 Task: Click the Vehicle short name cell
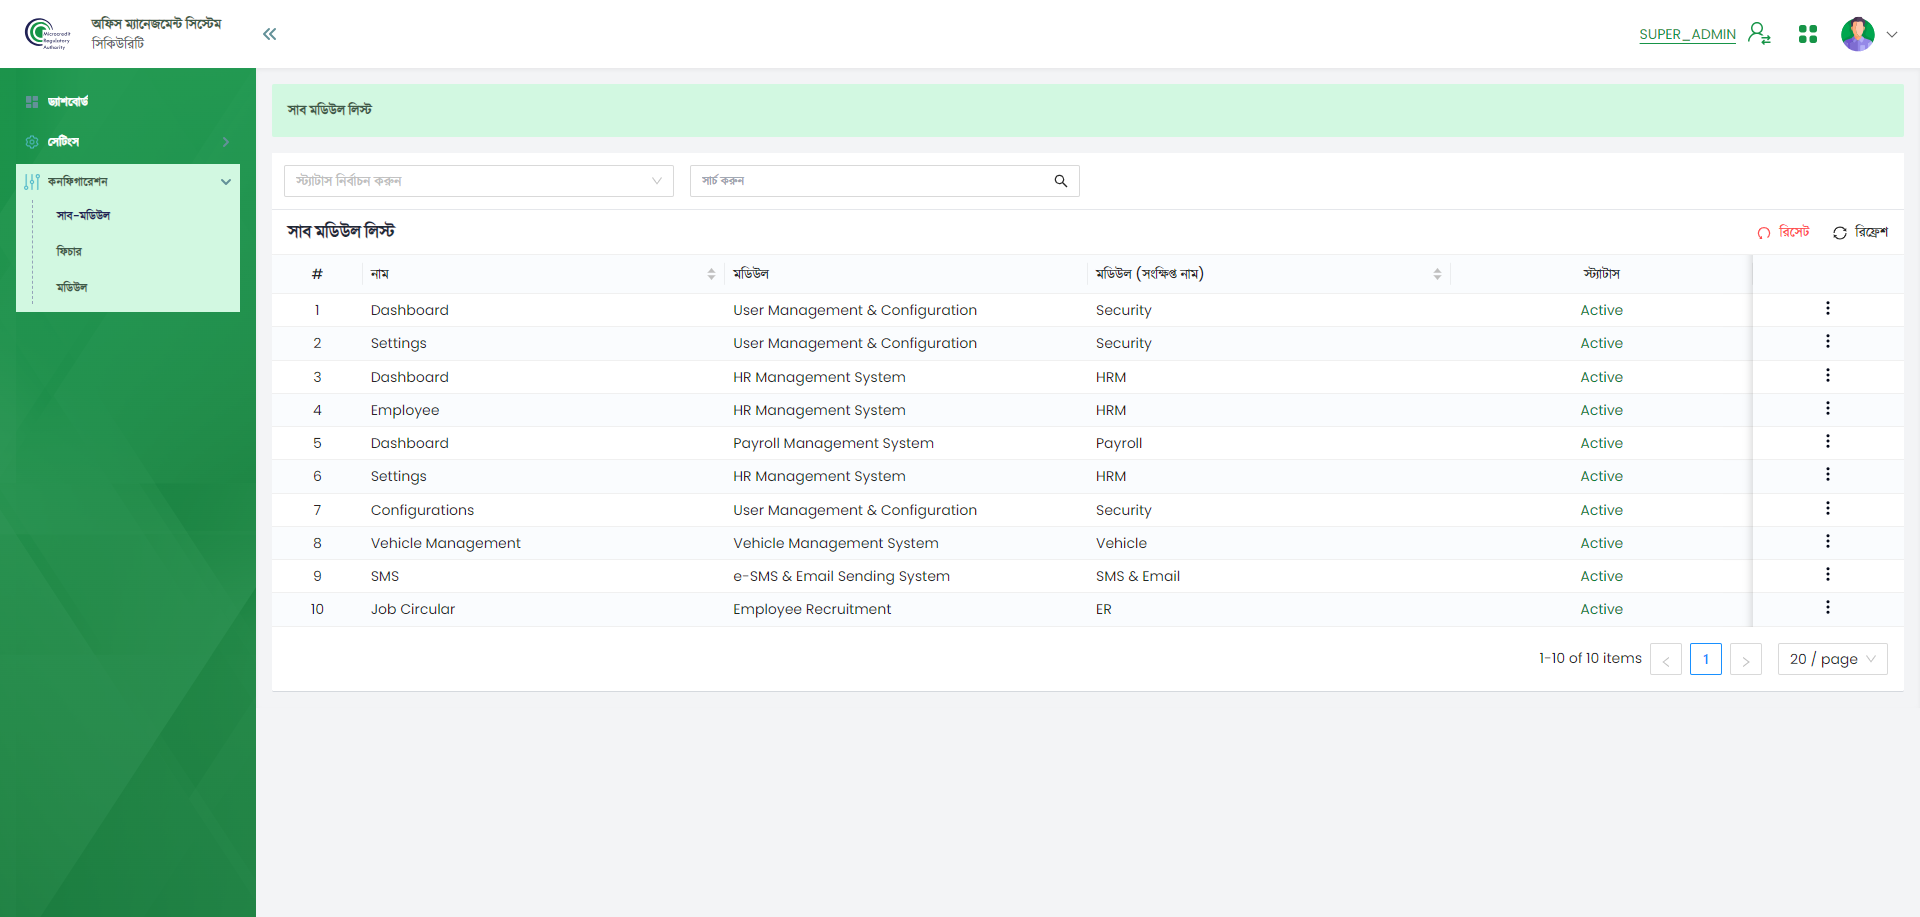pos(1121,543)
